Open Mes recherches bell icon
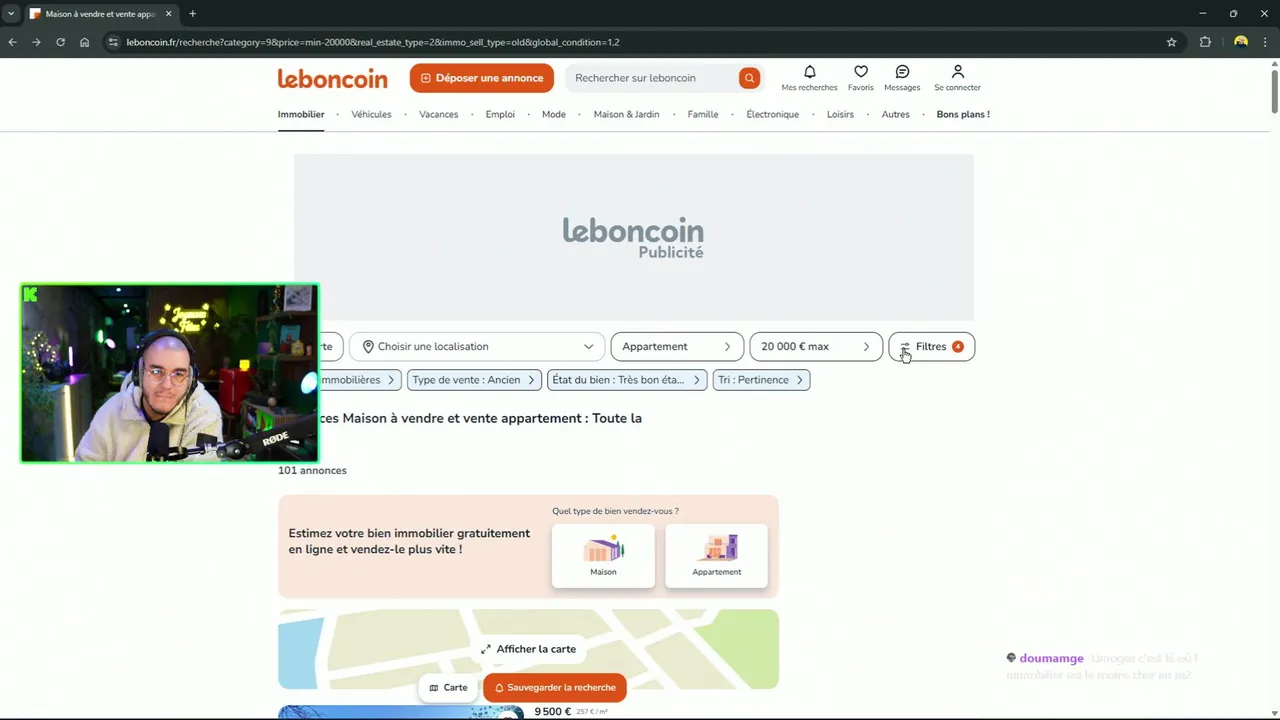Viewport: 1280px width, 720px height. pyautogui.click(x=810, y=72)
